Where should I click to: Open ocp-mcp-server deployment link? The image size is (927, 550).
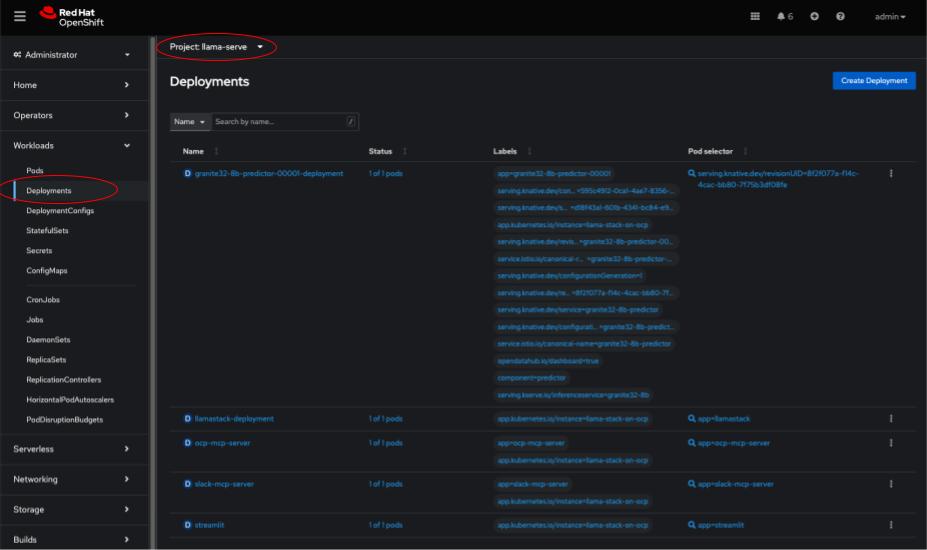click(222, 443)
